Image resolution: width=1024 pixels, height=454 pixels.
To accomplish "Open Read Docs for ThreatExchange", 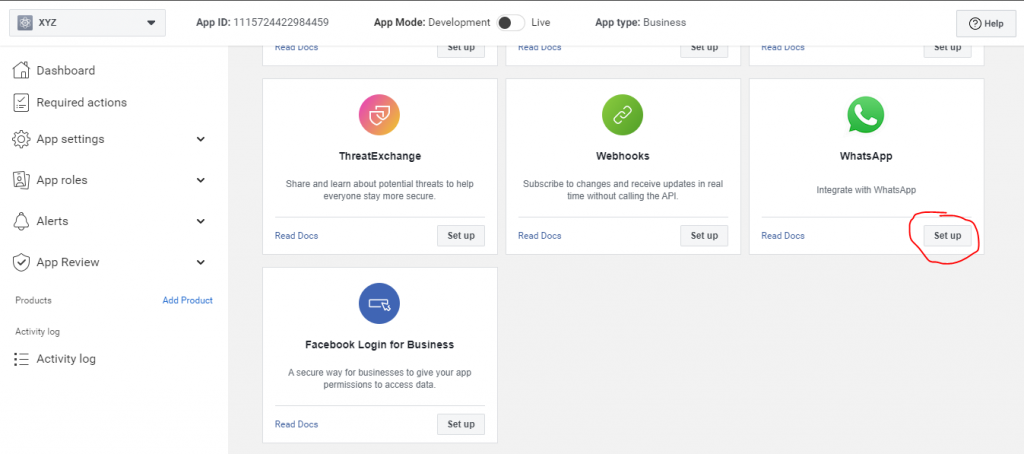I will coord(296,236).
